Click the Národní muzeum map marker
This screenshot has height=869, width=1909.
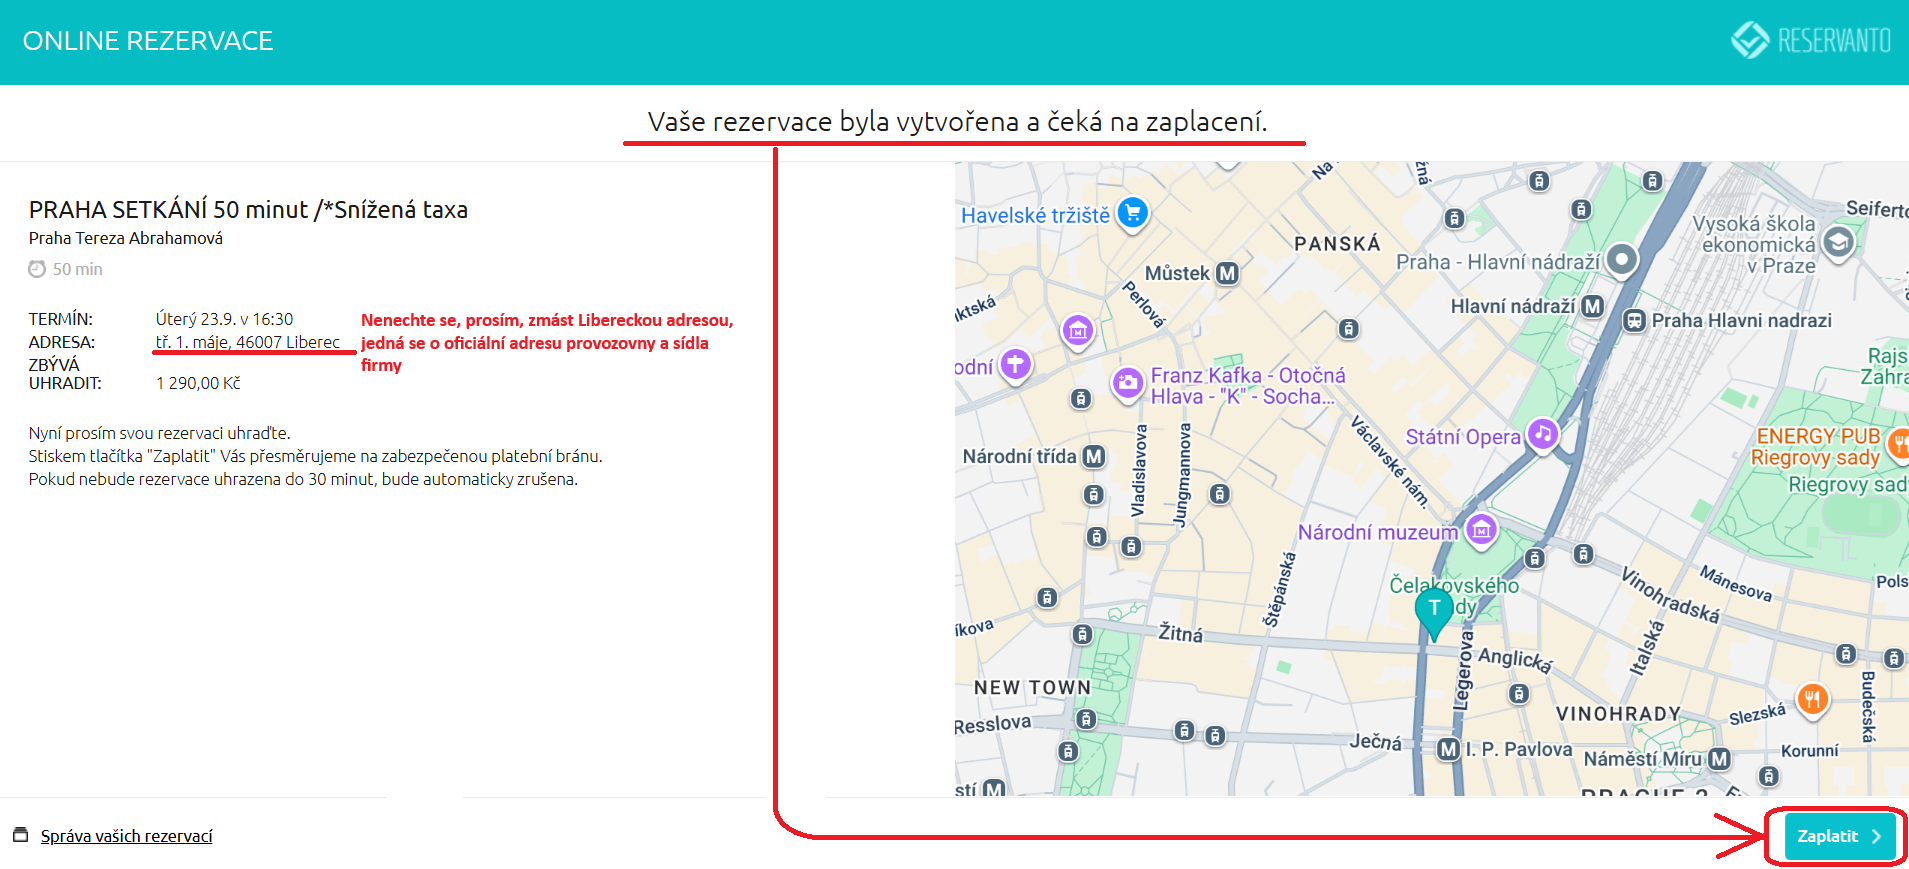click(x=1481, y=529)
